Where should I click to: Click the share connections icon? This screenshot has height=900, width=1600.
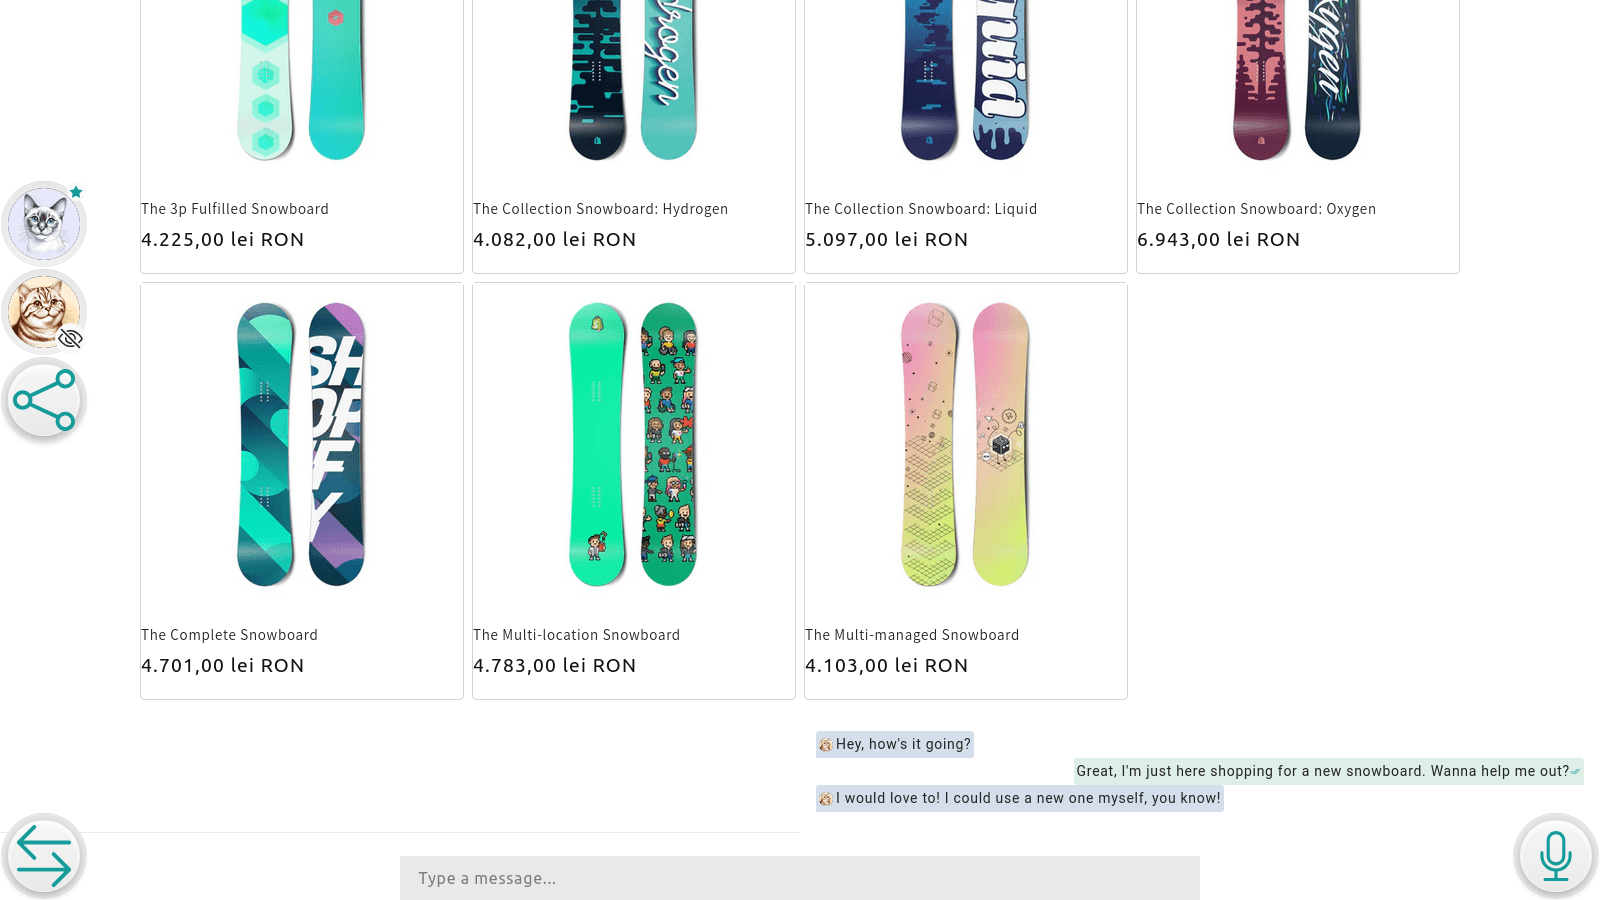coord(44,399)
